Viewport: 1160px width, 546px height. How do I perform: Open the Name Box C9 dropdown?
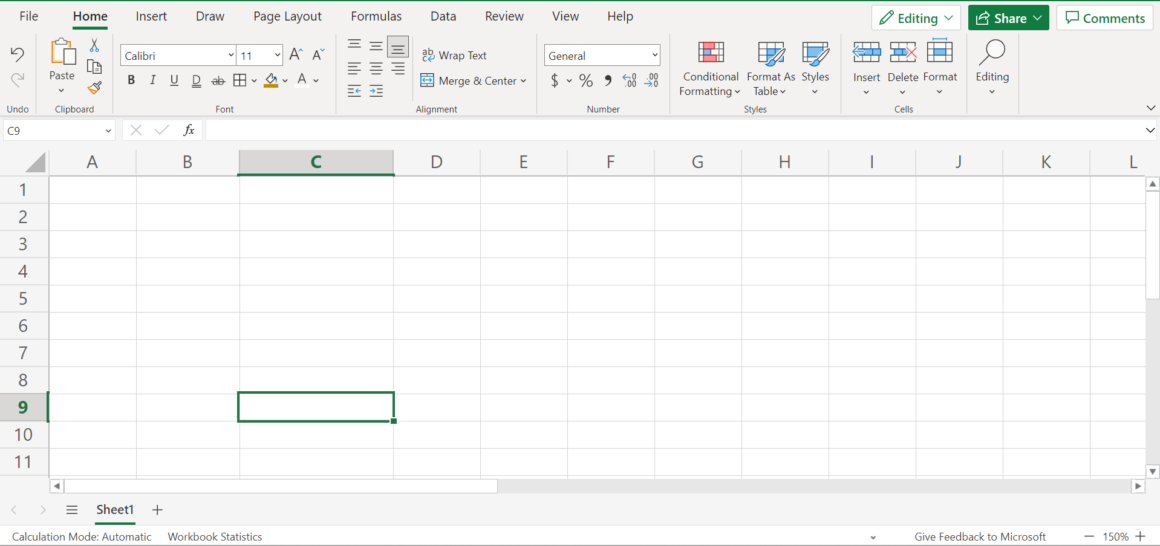click(x=108, y=130)
